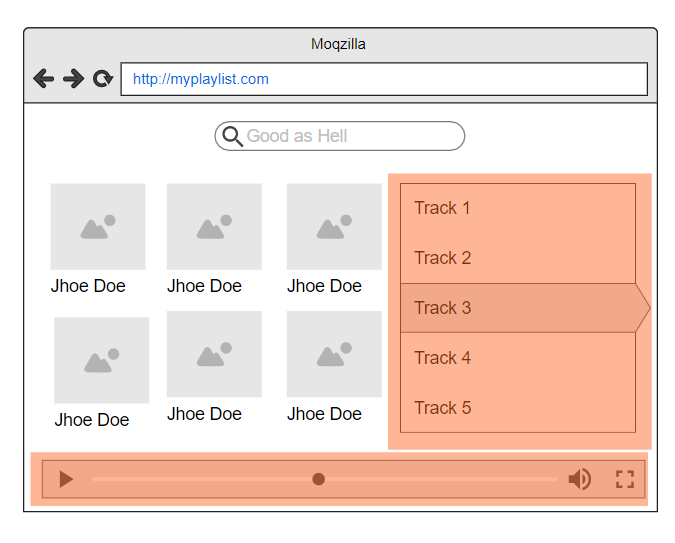The width and height of the screenshot is (675, 543).
Task: Open the middle top-row album thumbnail
Action: pyautogui.click(x=214, y=227)
